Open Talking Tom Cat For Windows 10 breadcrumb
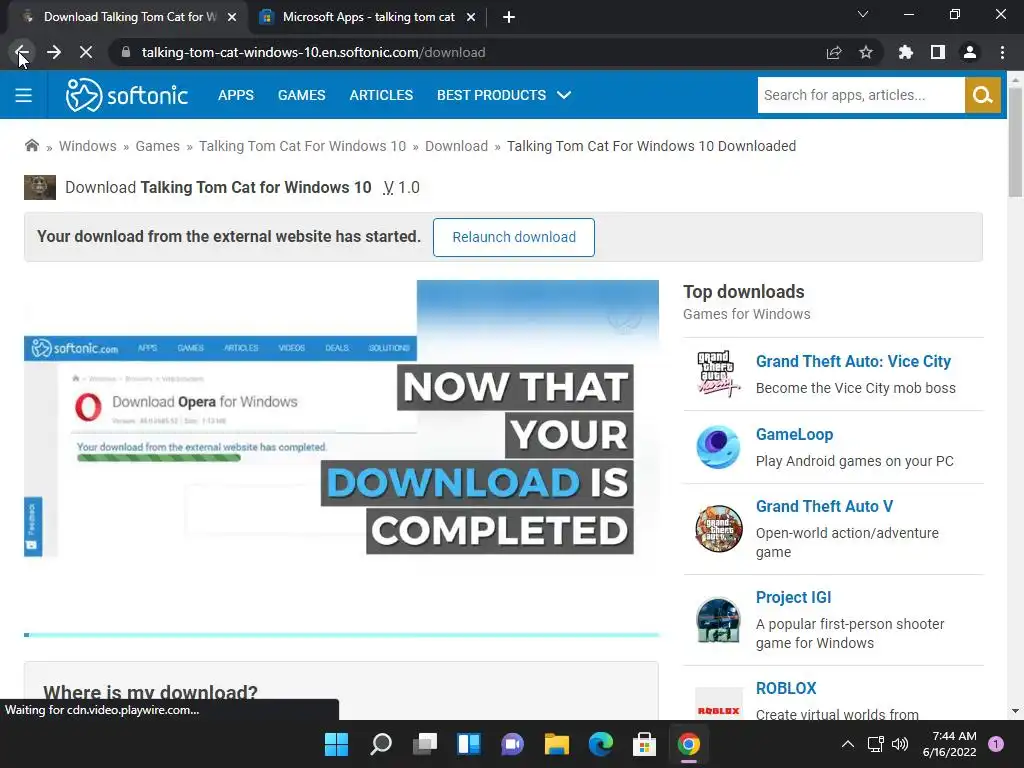The height and width of the screenshot is (768, 1024). point(302,146)
